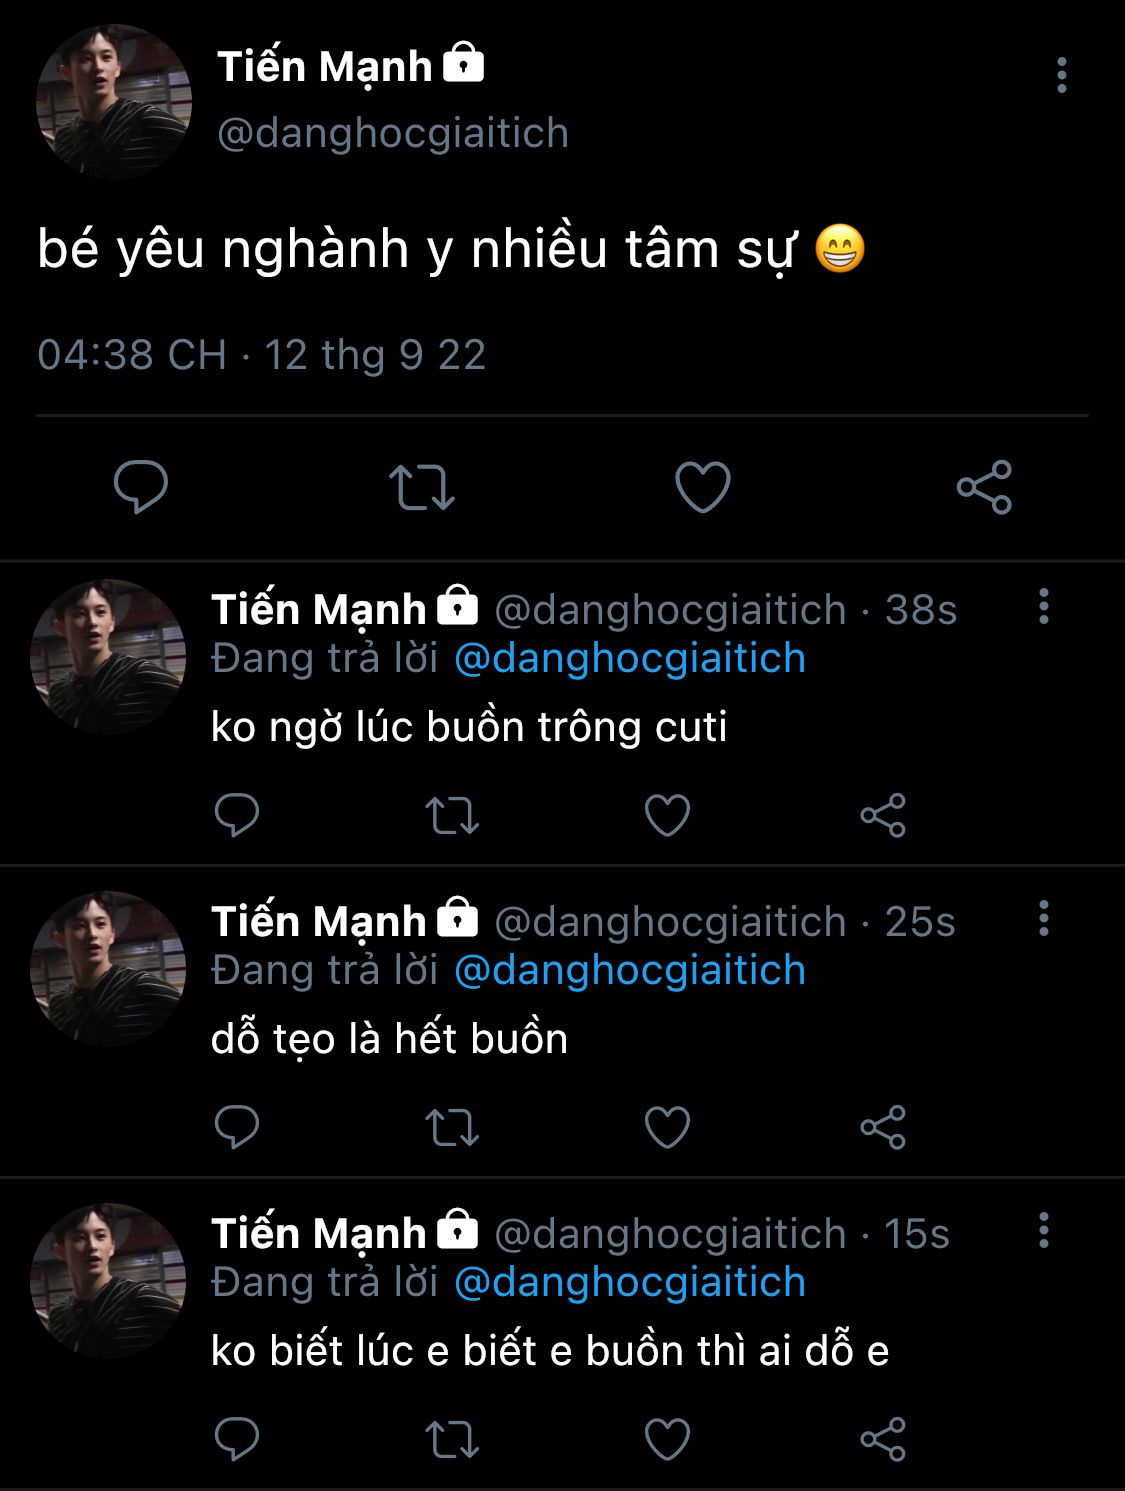Open the @danghocgiaitich mention link in the 38s reply

pyautogui.click(x=630, y=659)
